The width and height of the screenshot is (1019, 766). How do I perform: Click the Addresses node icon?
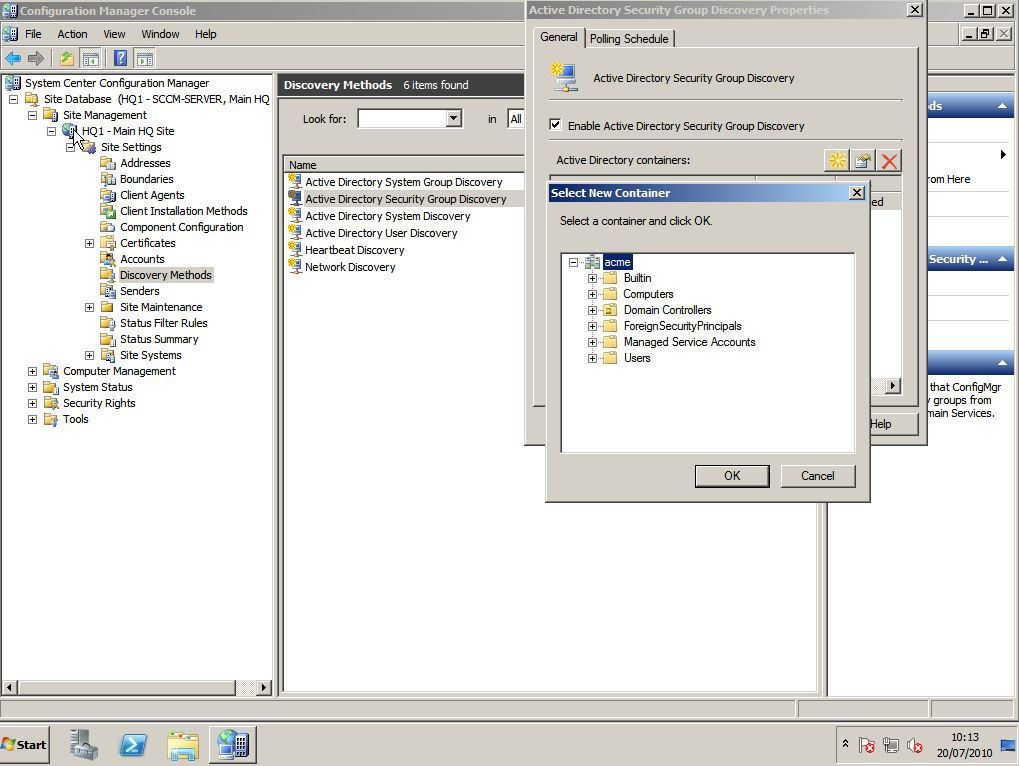click(x=108, y=163)
